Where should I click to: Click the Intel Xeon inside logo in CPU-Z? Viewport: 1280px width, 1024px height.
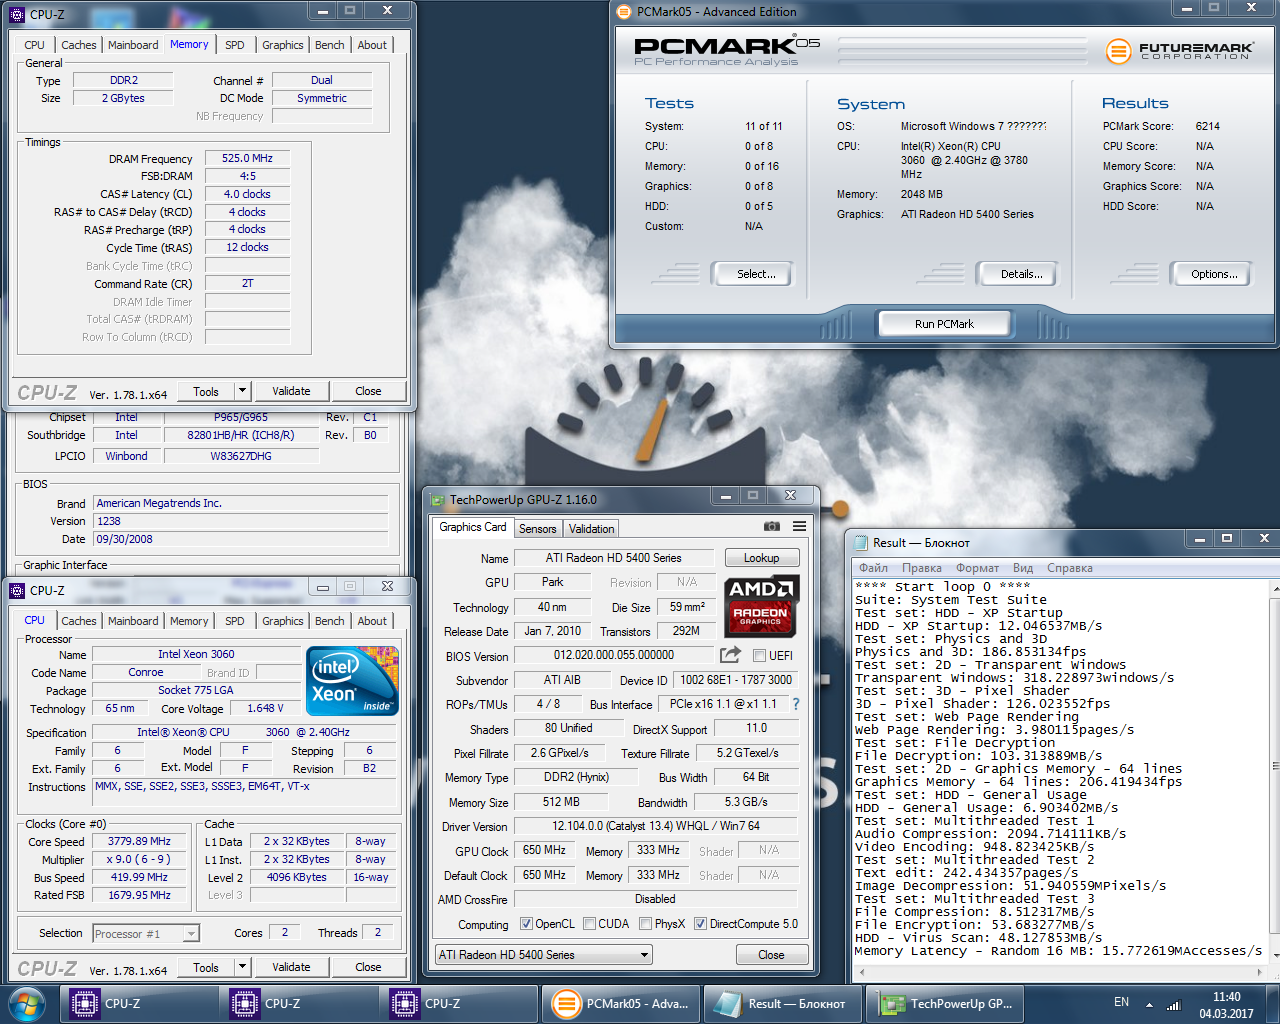pos(353,681)
